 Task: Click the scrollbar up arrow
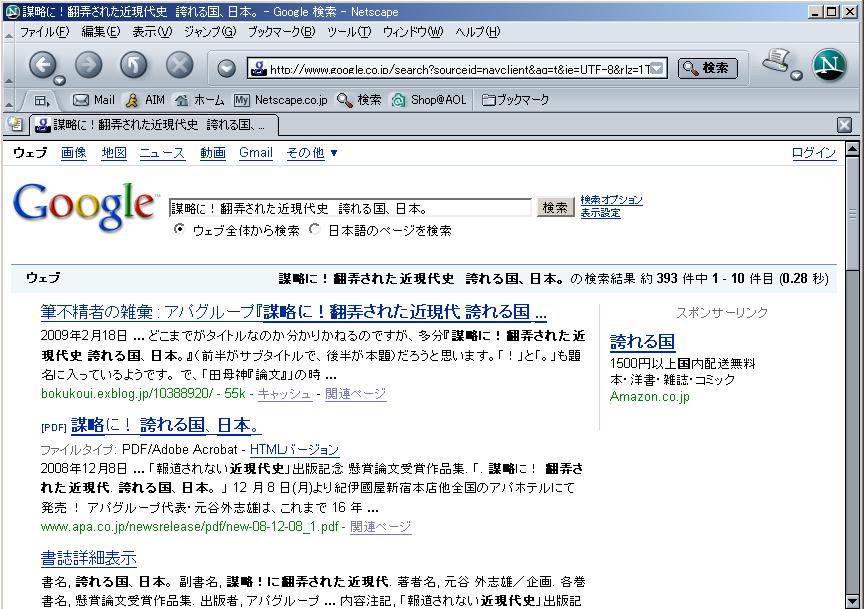(852, 148)
